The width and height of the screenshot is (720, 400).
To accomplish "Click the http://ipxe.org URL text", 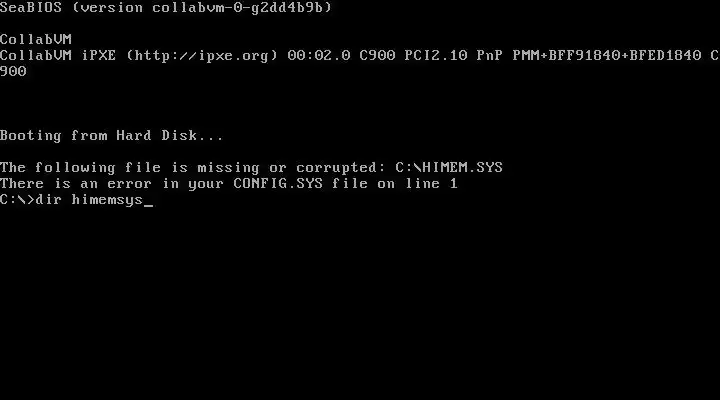I will tap(202, 56).
